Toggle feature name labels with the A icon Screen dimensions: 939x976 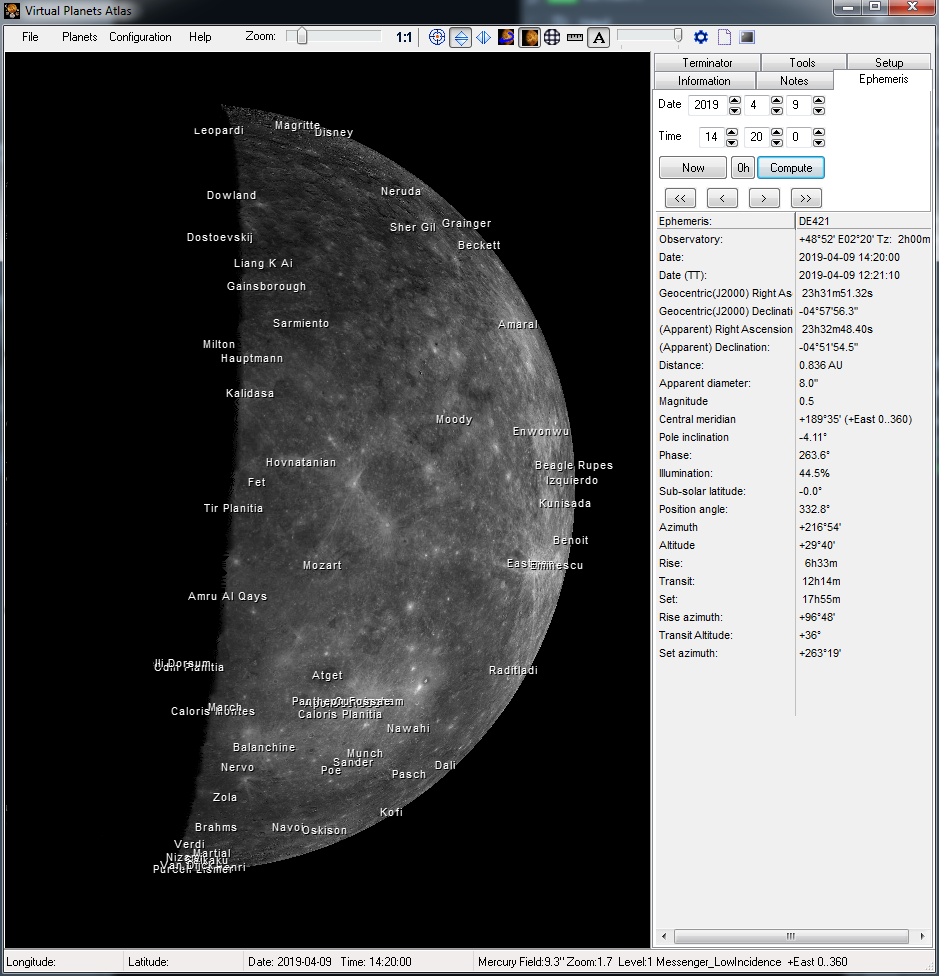click(x=598, y=37)
